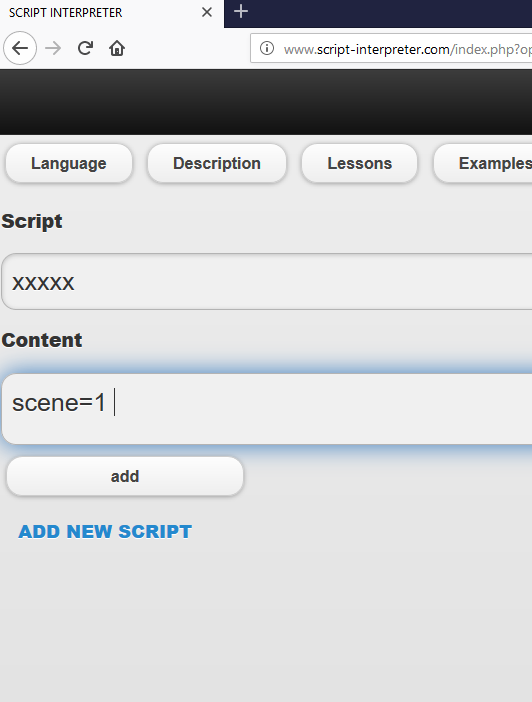
Task: Click the Content heading label
Action: 42,340
